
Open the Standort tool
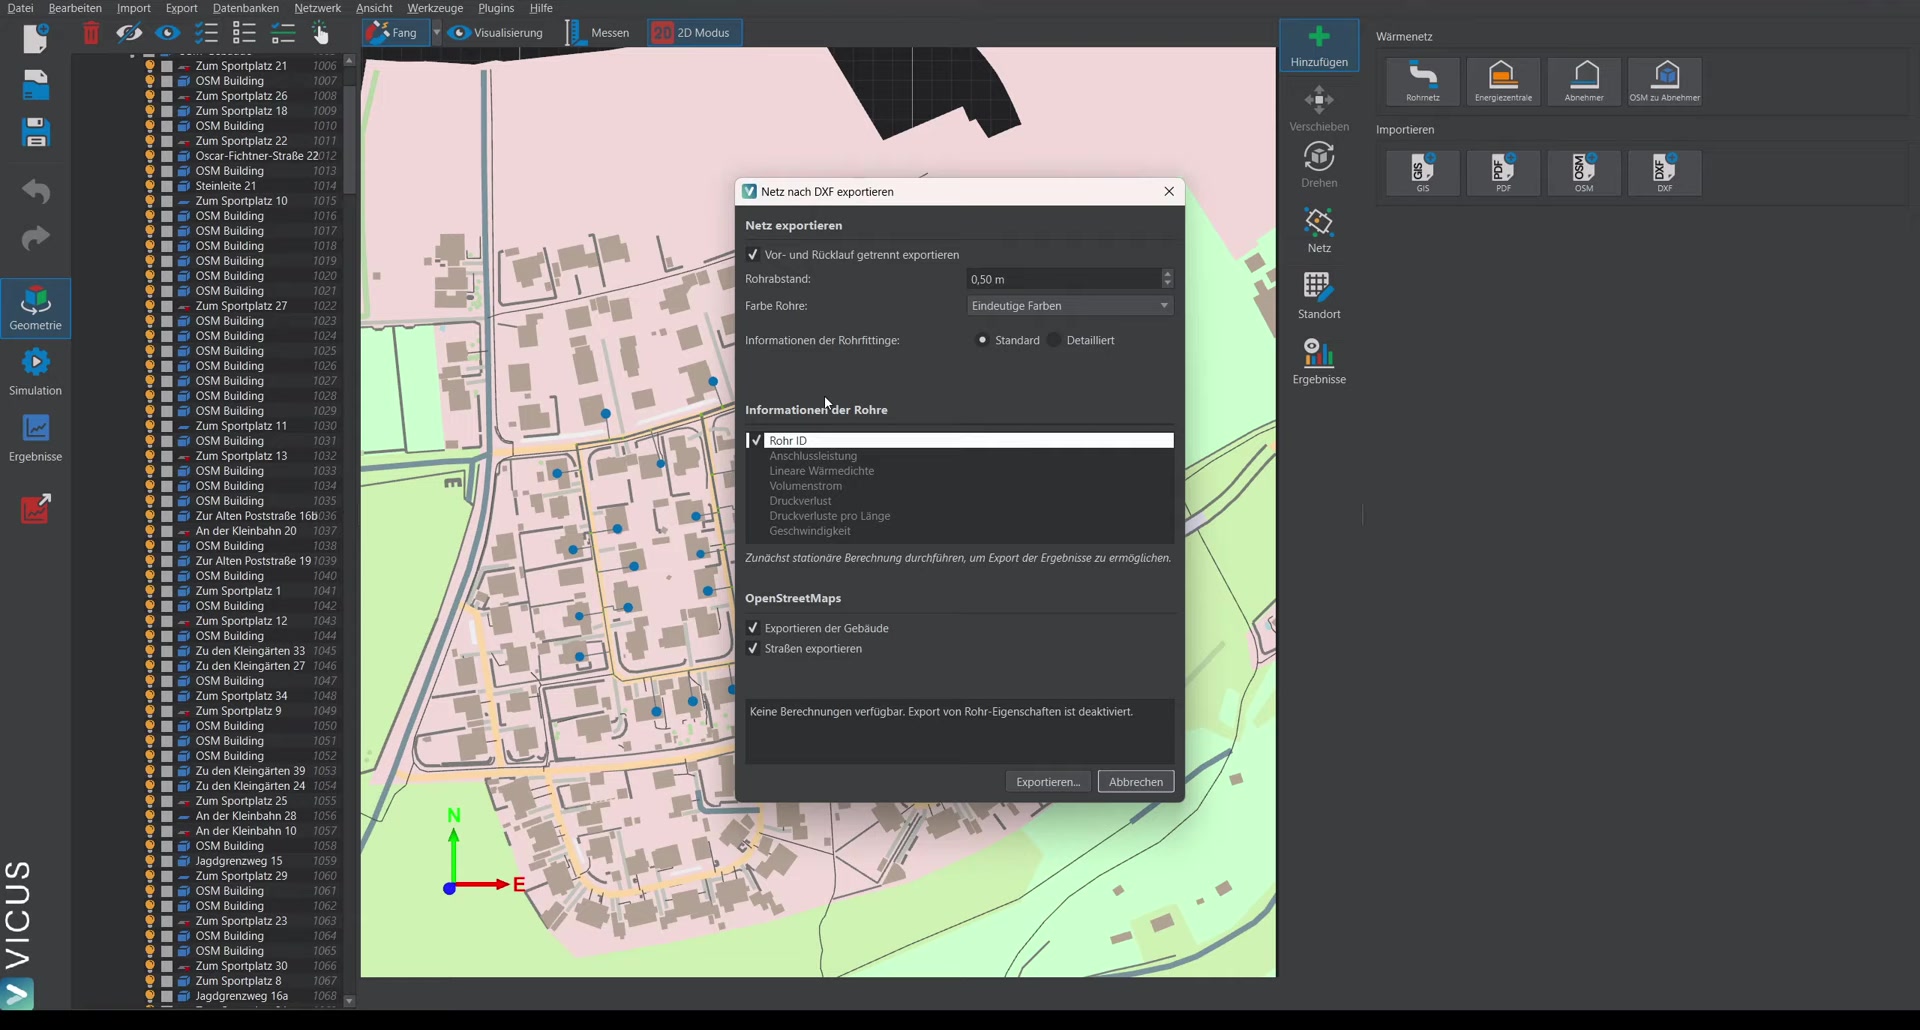(1319, 297)
